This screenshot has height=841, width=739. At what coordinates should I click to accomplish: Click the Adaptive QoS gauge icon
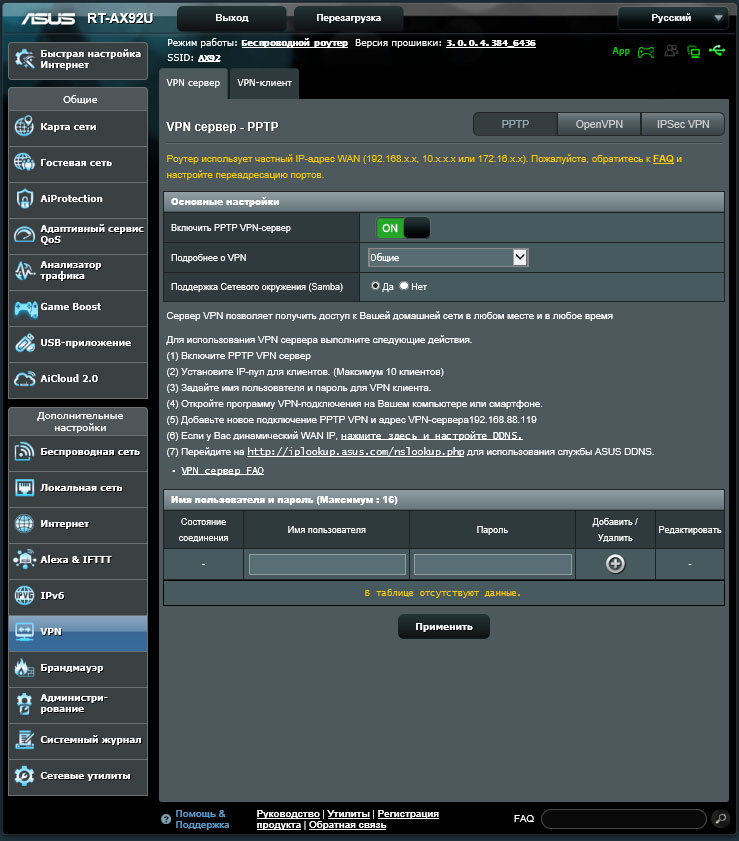[24, 234]
